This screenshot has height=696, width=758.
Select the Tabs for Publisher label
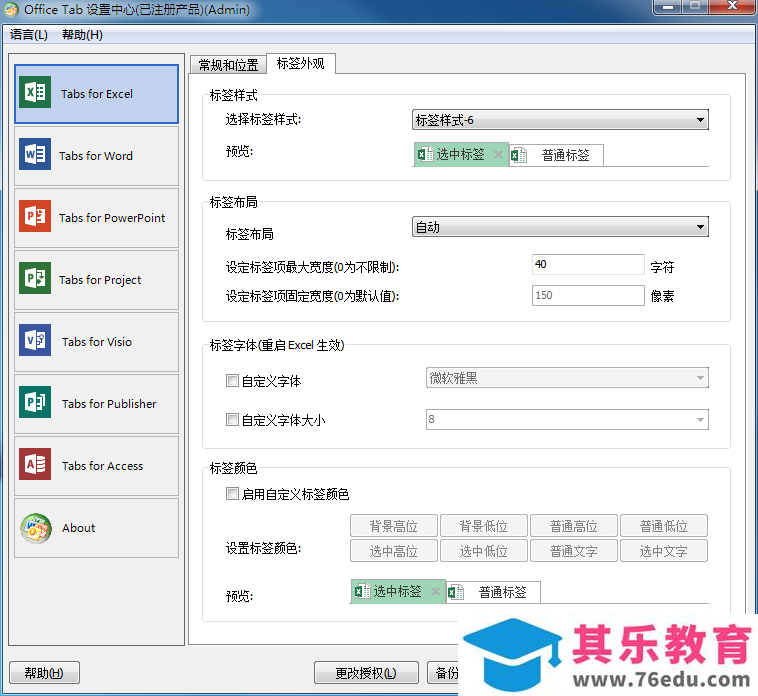[109, 404]
